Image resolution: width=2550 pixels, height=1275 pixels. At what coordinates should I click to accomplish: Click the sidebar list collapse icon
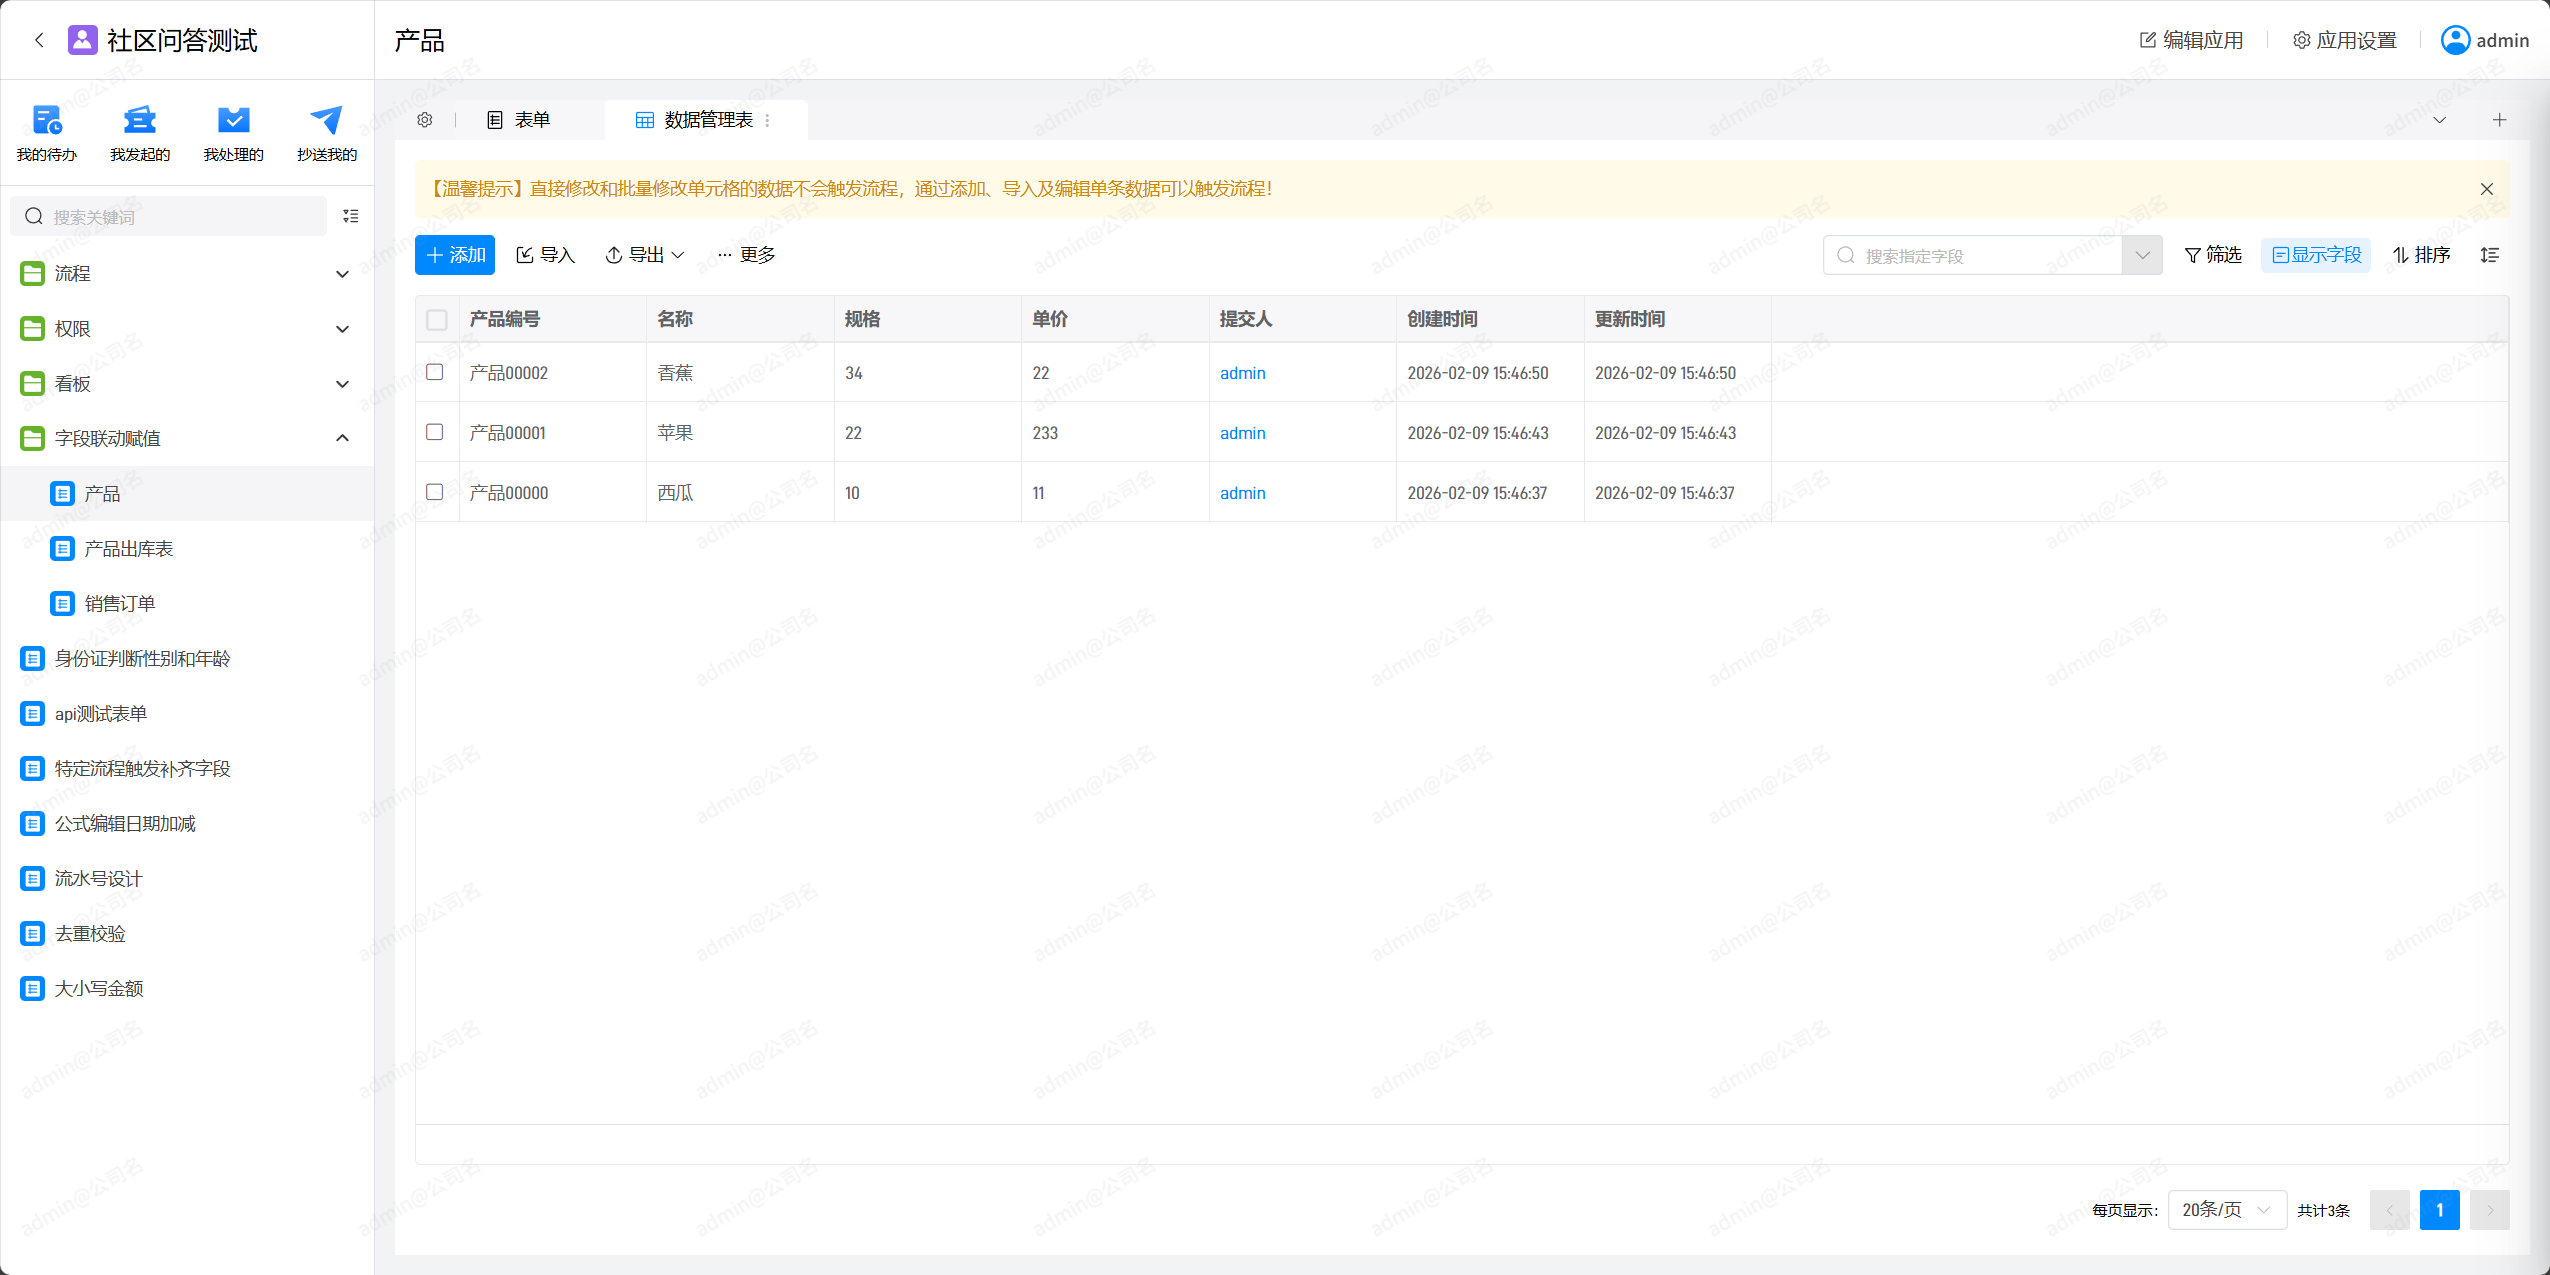350,216
